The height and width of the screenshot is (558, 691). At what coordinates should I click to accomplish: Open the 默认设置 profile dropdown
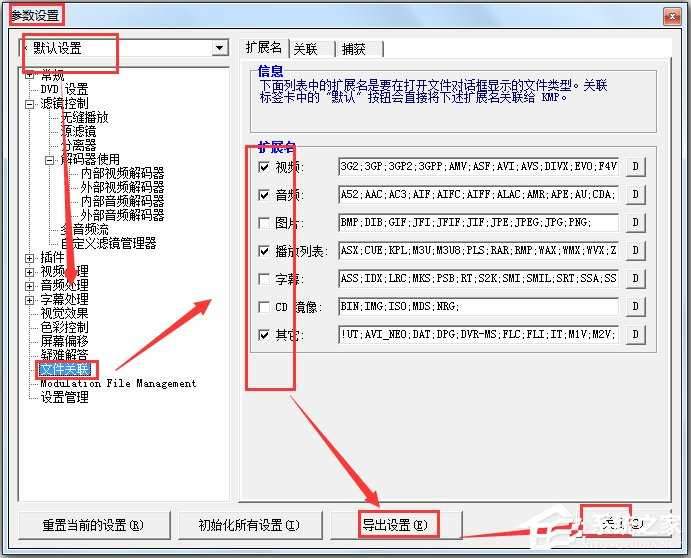tap(219, 48)
